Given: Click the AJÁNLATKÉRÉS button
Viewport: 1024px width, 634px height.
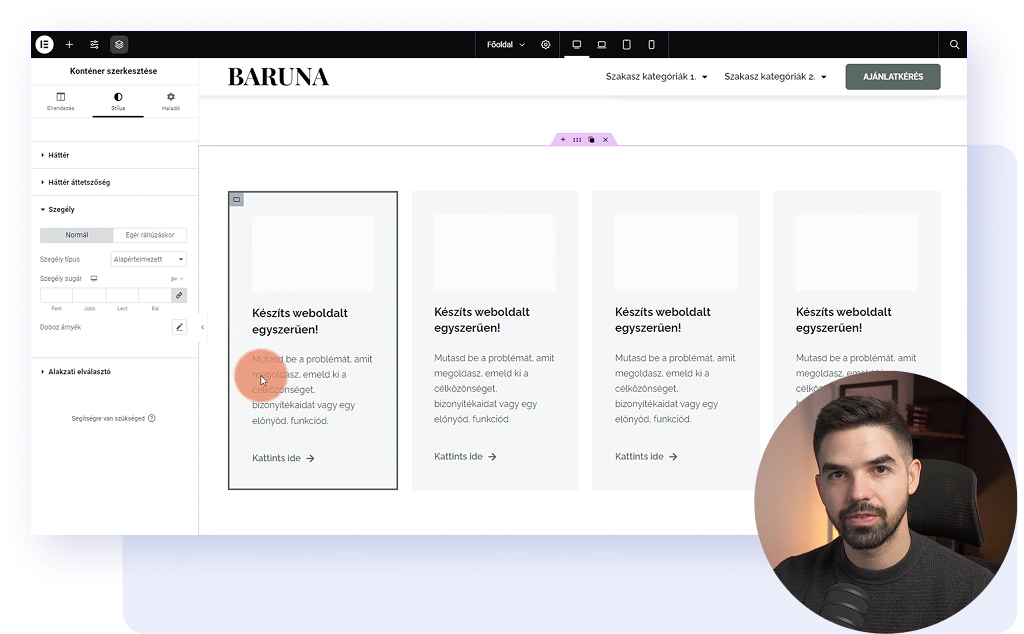Looking at the screenshot, I should click(892, 77).
